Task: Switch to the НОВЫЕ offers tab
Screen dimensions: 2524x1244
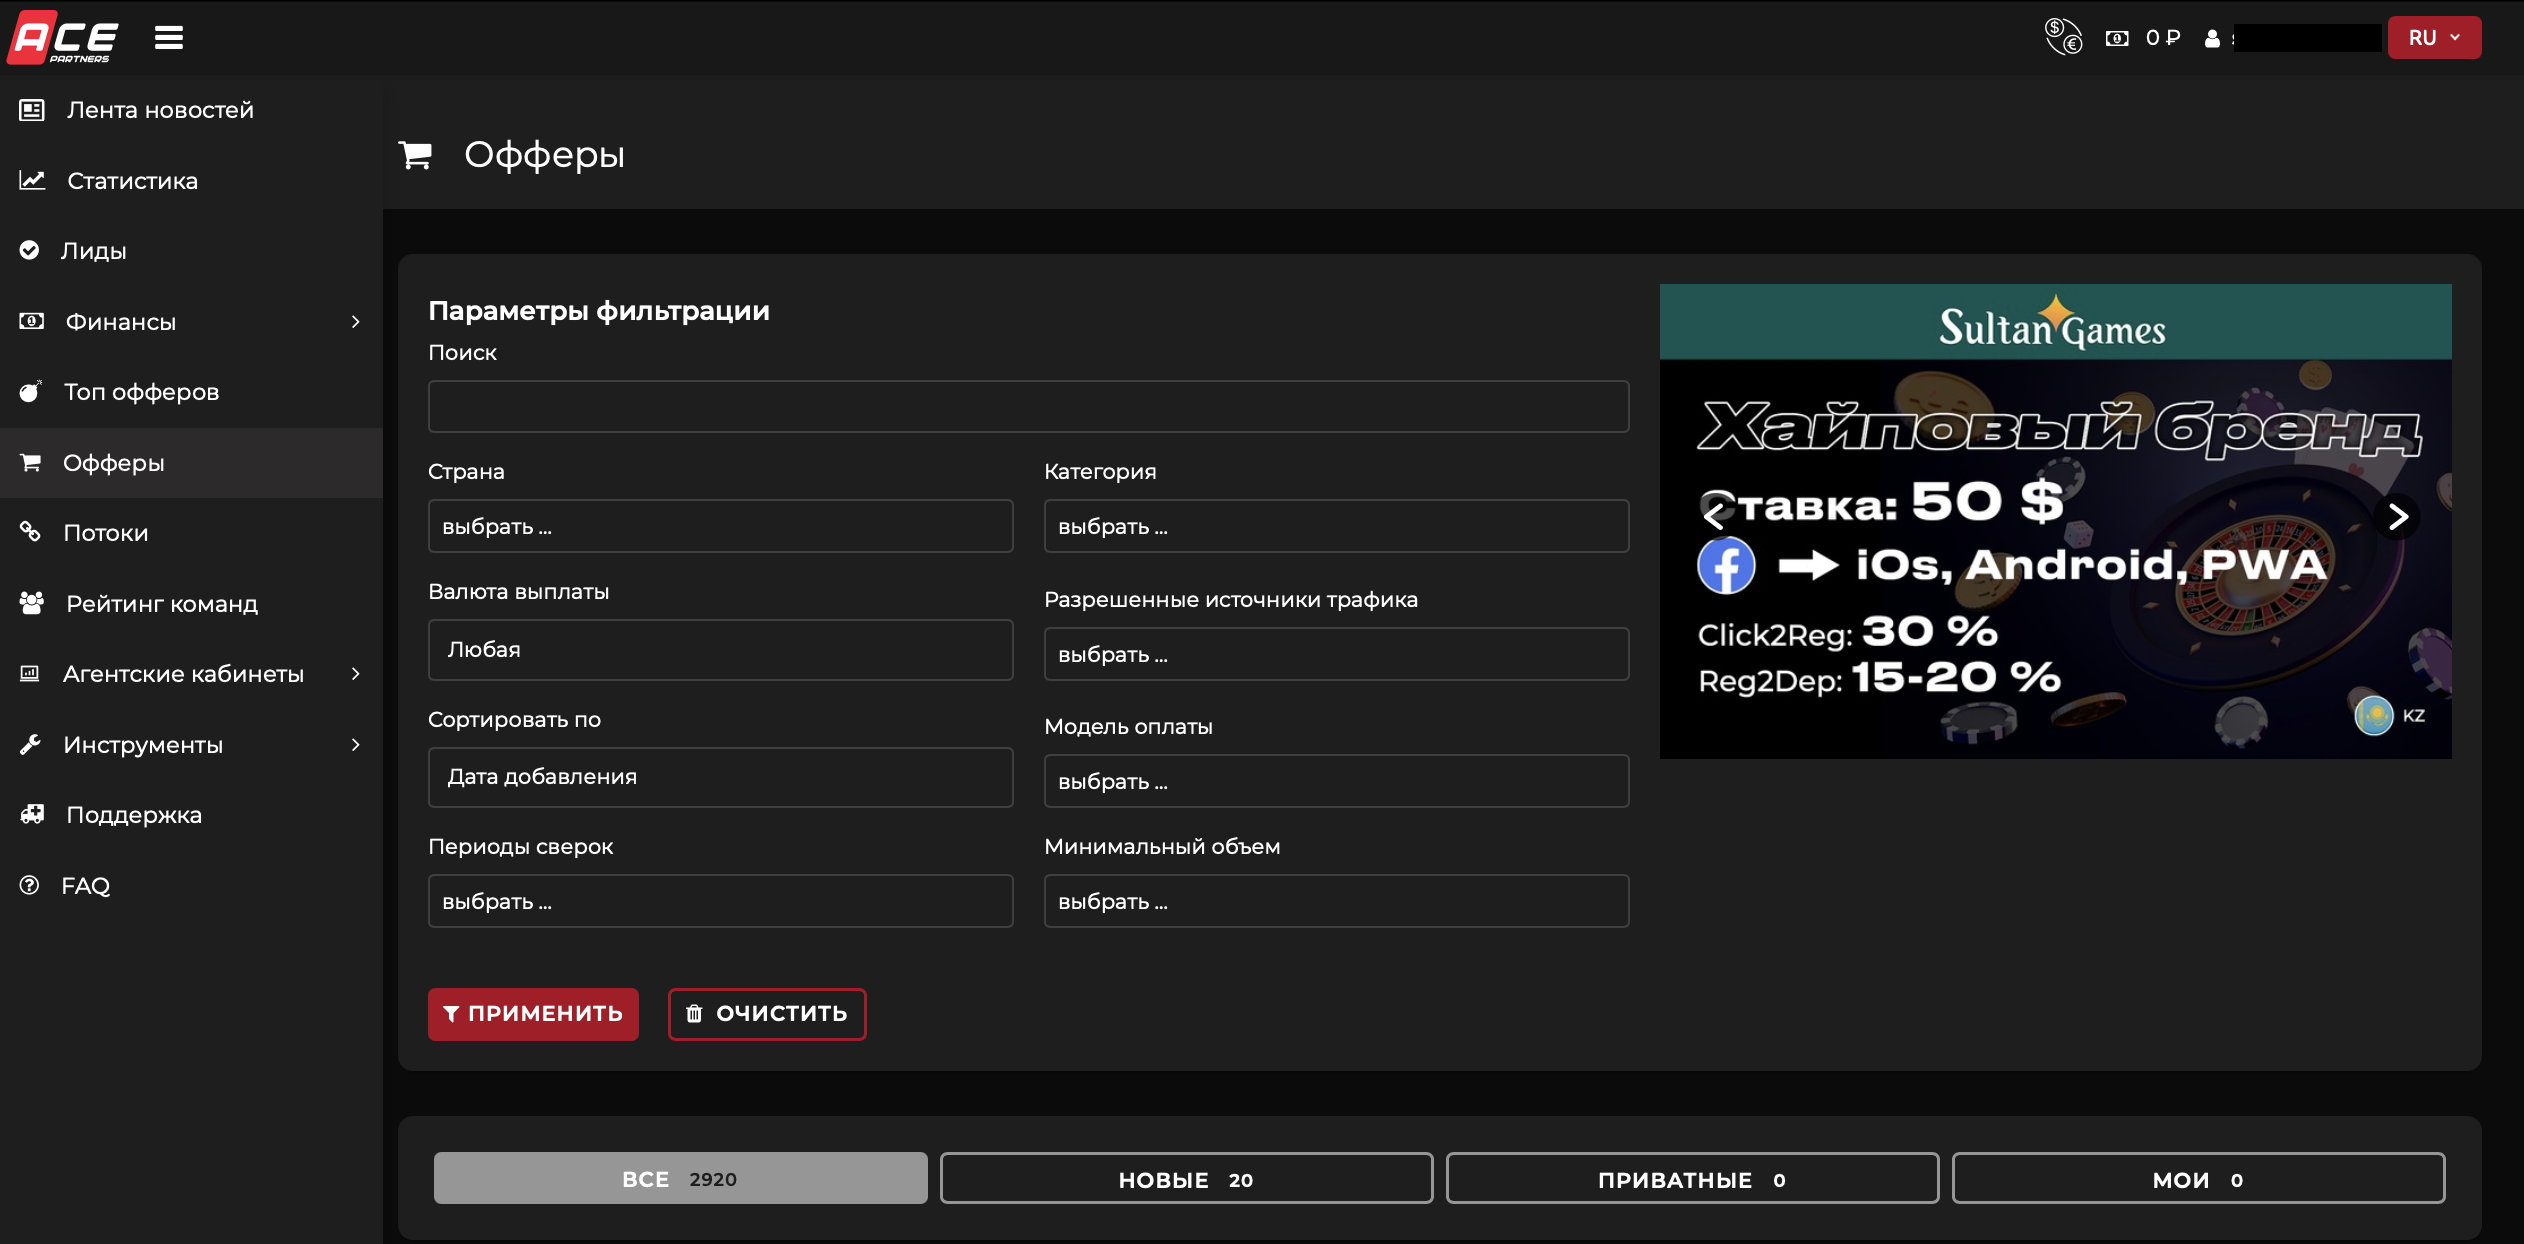Action: click(1186, 1179)
